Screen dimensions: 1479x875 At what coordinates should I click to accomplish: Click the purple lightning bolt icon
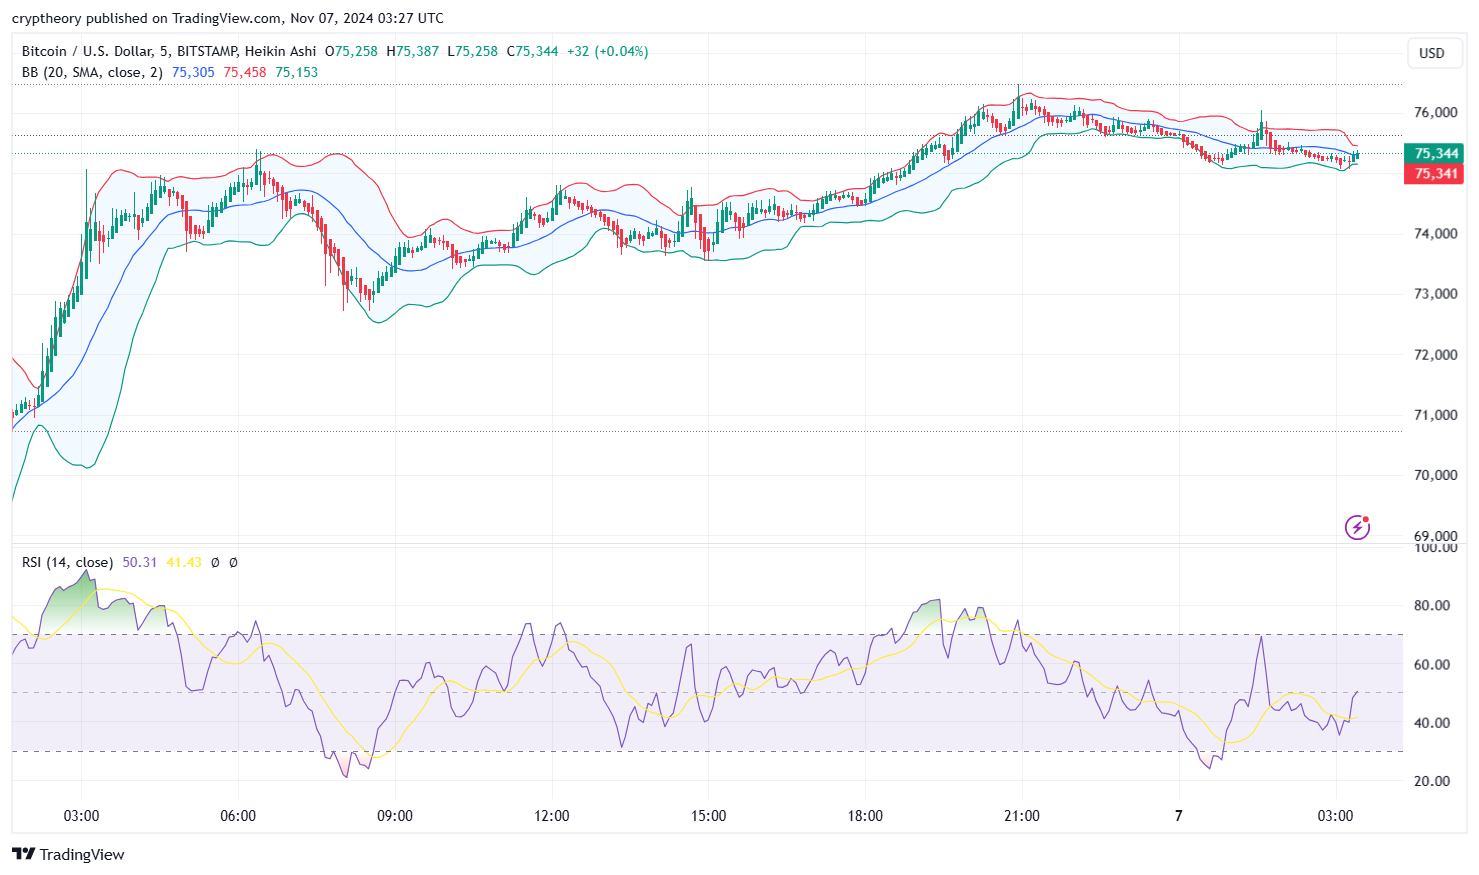[x=1357, y=527]
